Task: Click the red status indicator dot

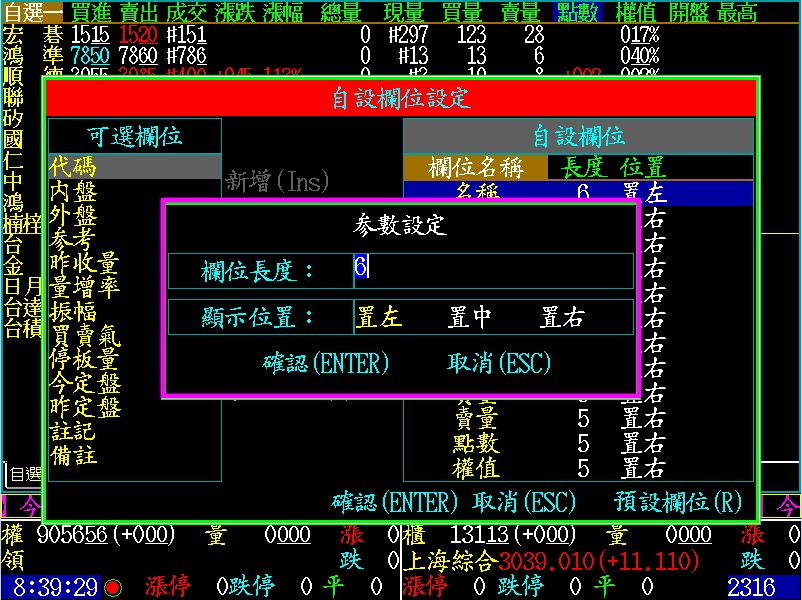Action: click(x=113, y=587)
